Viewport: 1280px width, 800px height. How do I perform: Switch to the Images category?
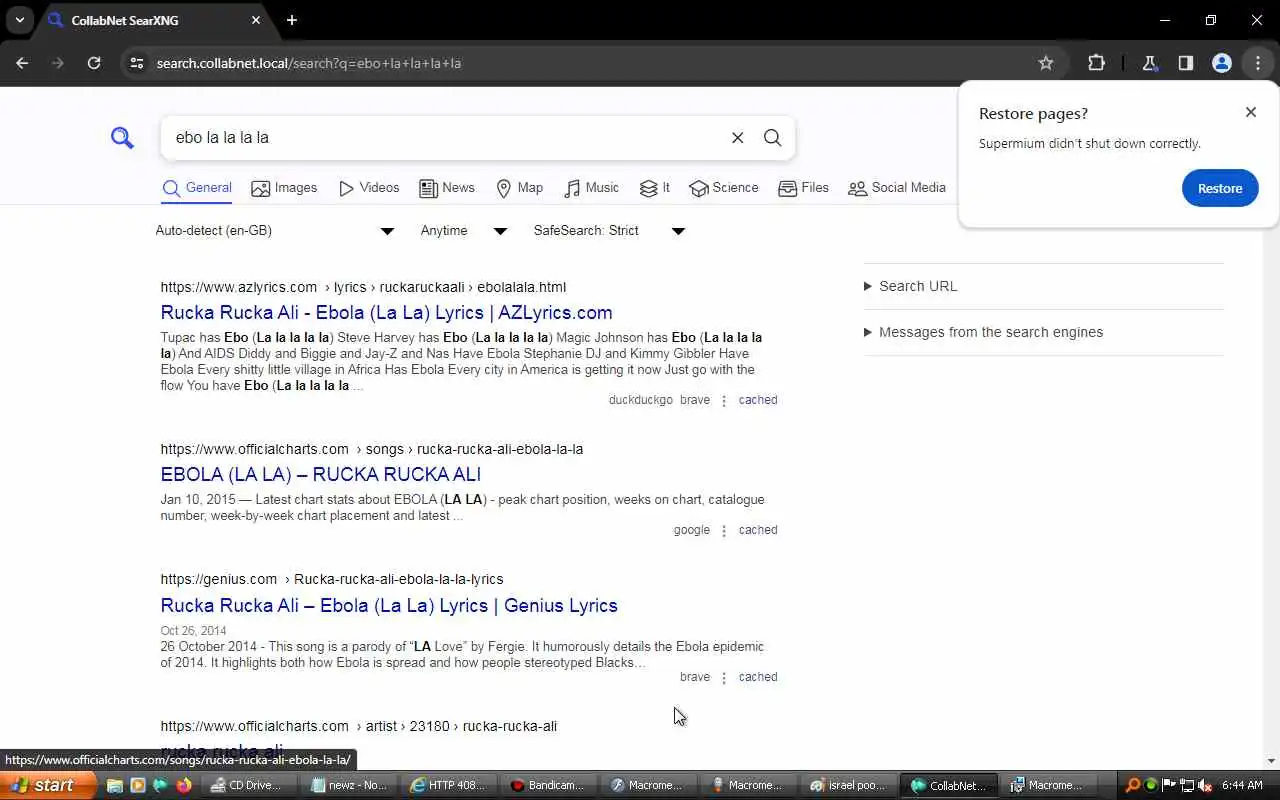(x=284, y=188)
